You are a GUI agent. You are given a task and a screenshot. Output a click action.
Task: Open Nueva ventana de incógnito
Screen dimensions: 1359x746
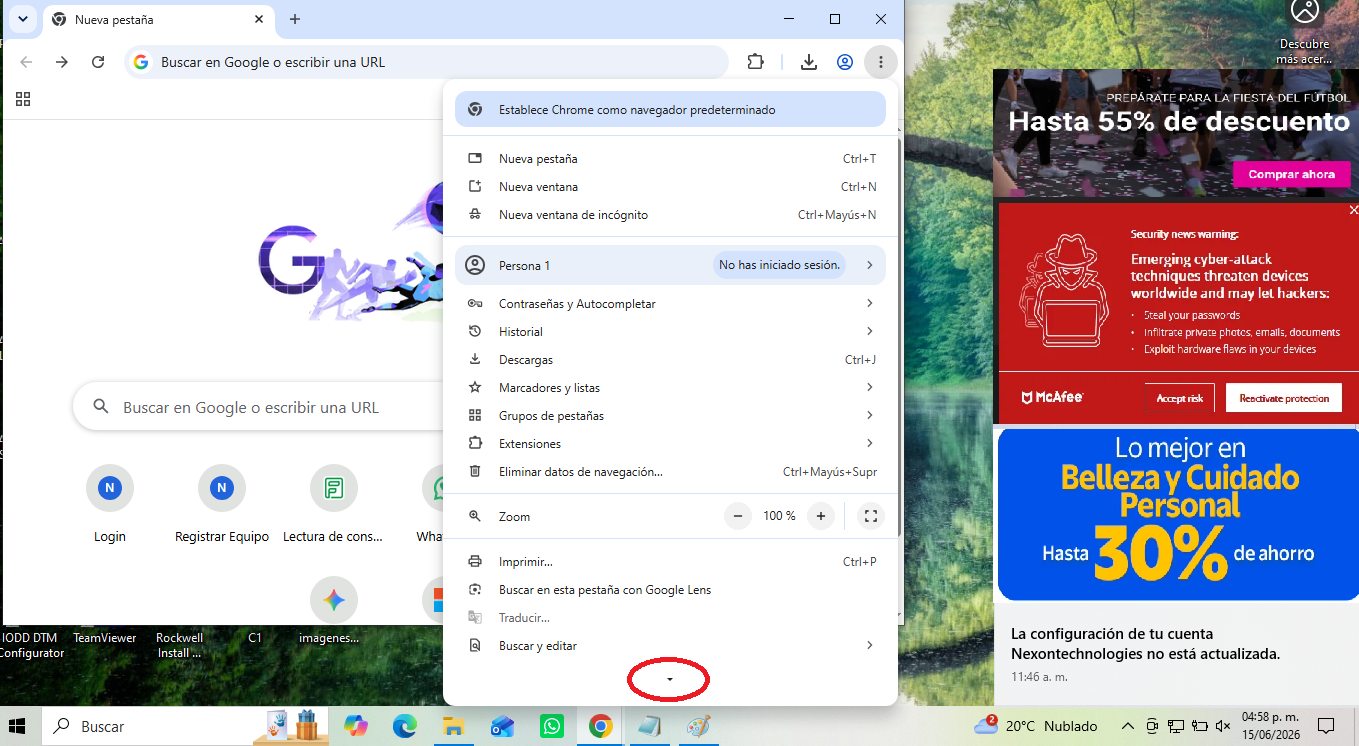coord(670,215)
